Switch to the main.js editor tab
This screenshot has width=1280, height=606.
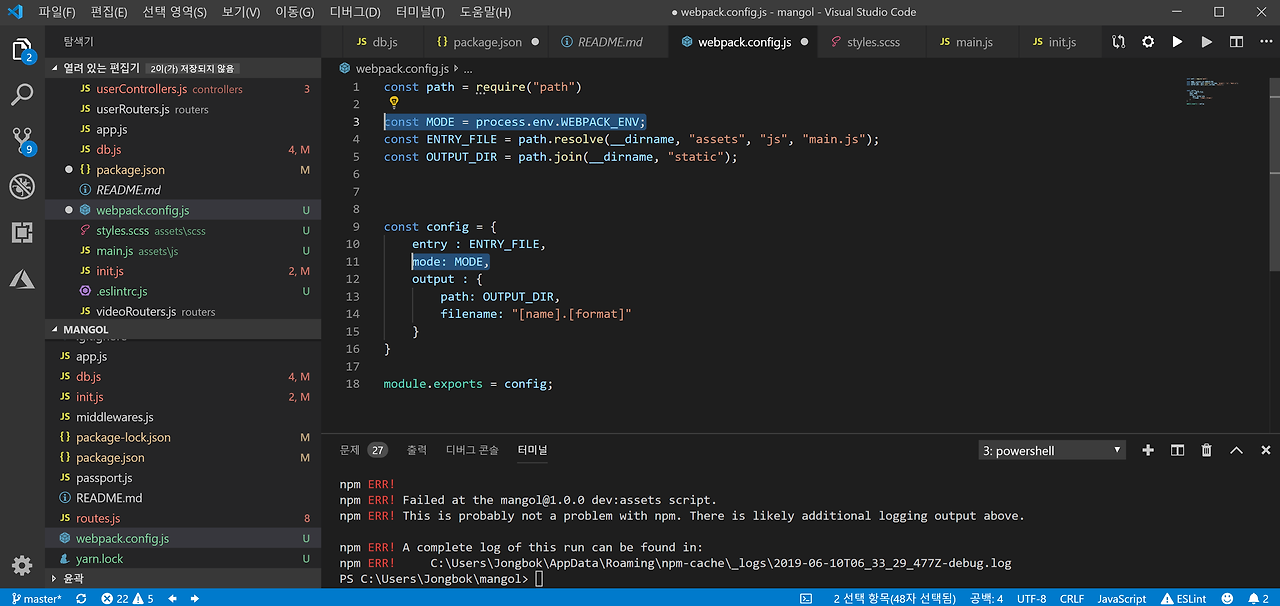[965, 42]
